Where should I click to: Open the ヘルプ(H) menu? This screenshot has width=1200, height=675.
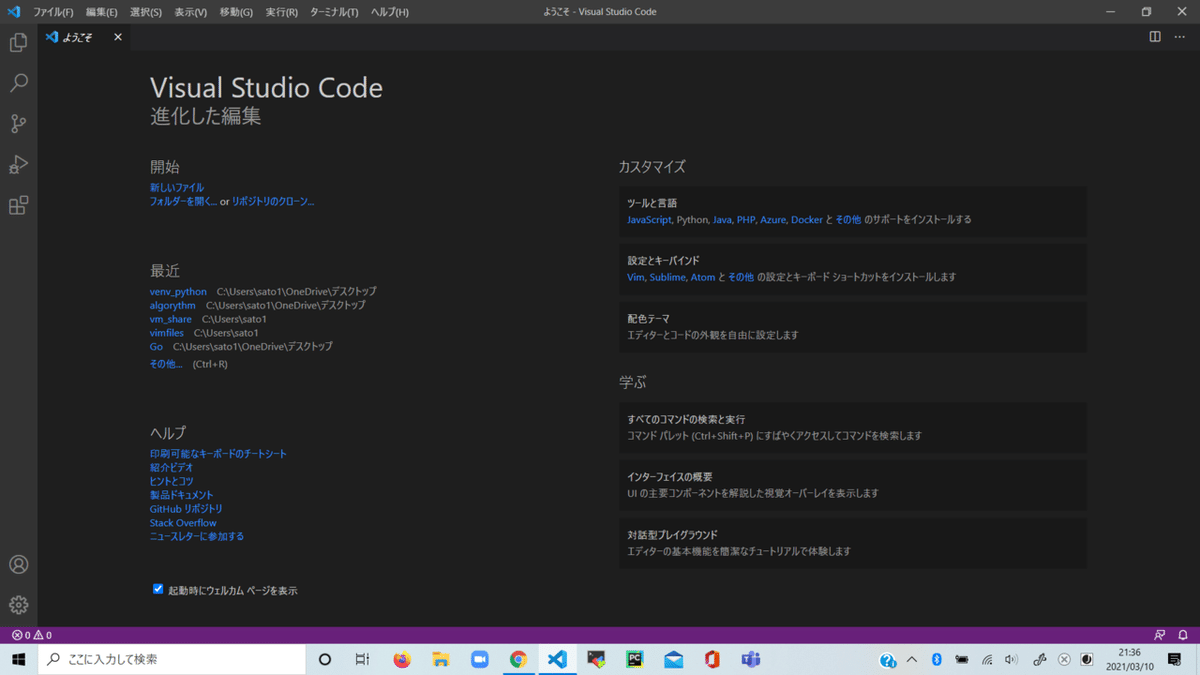(389, 12)
